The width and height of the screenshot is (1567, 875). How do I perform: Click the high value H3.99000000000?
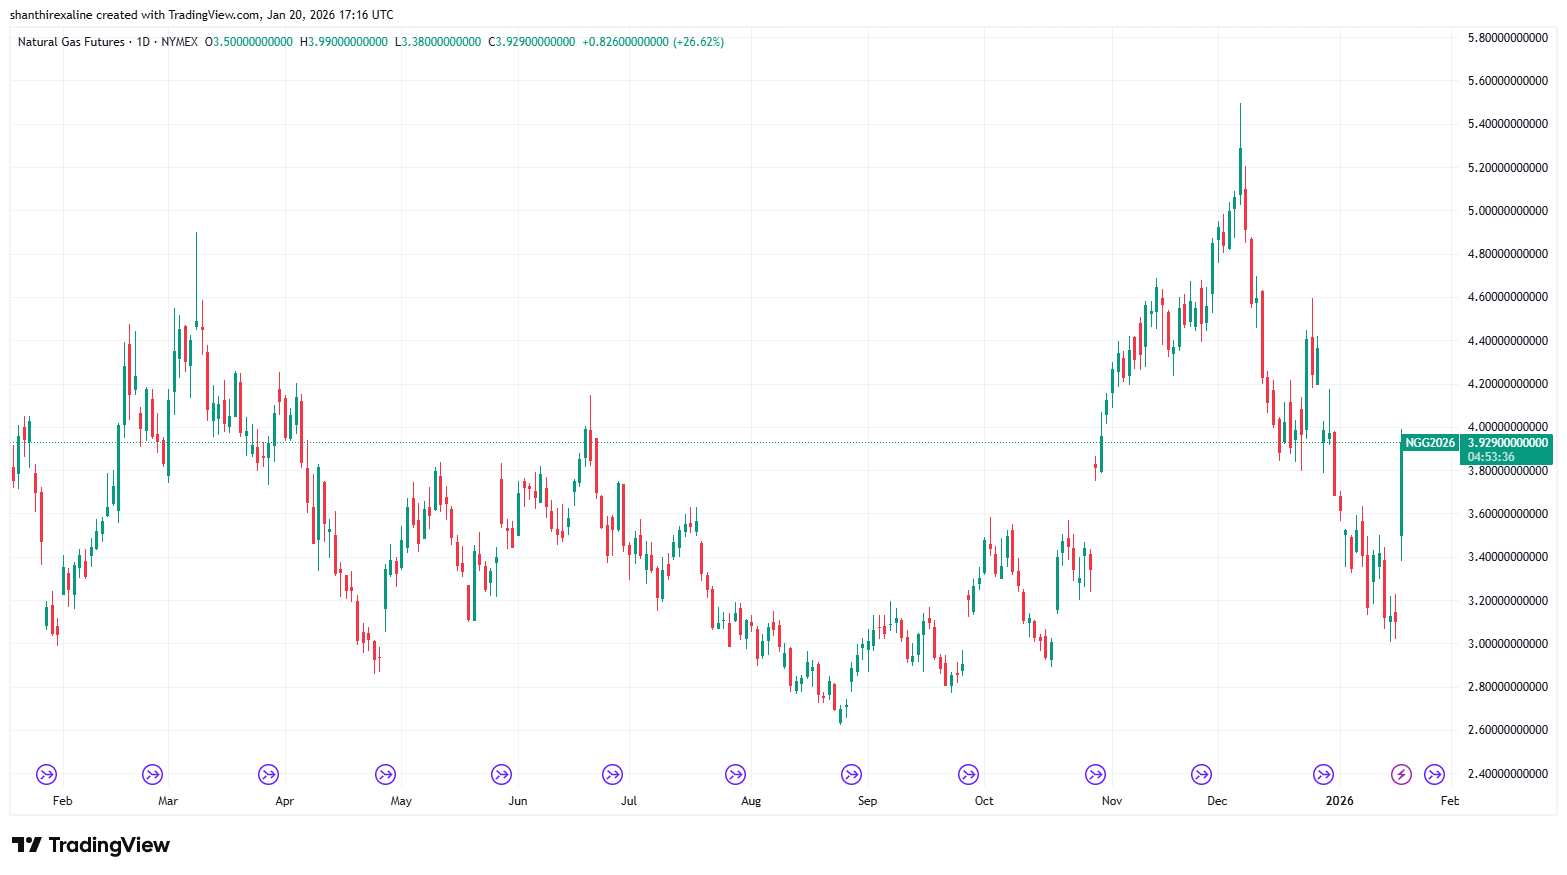(344, 42)
